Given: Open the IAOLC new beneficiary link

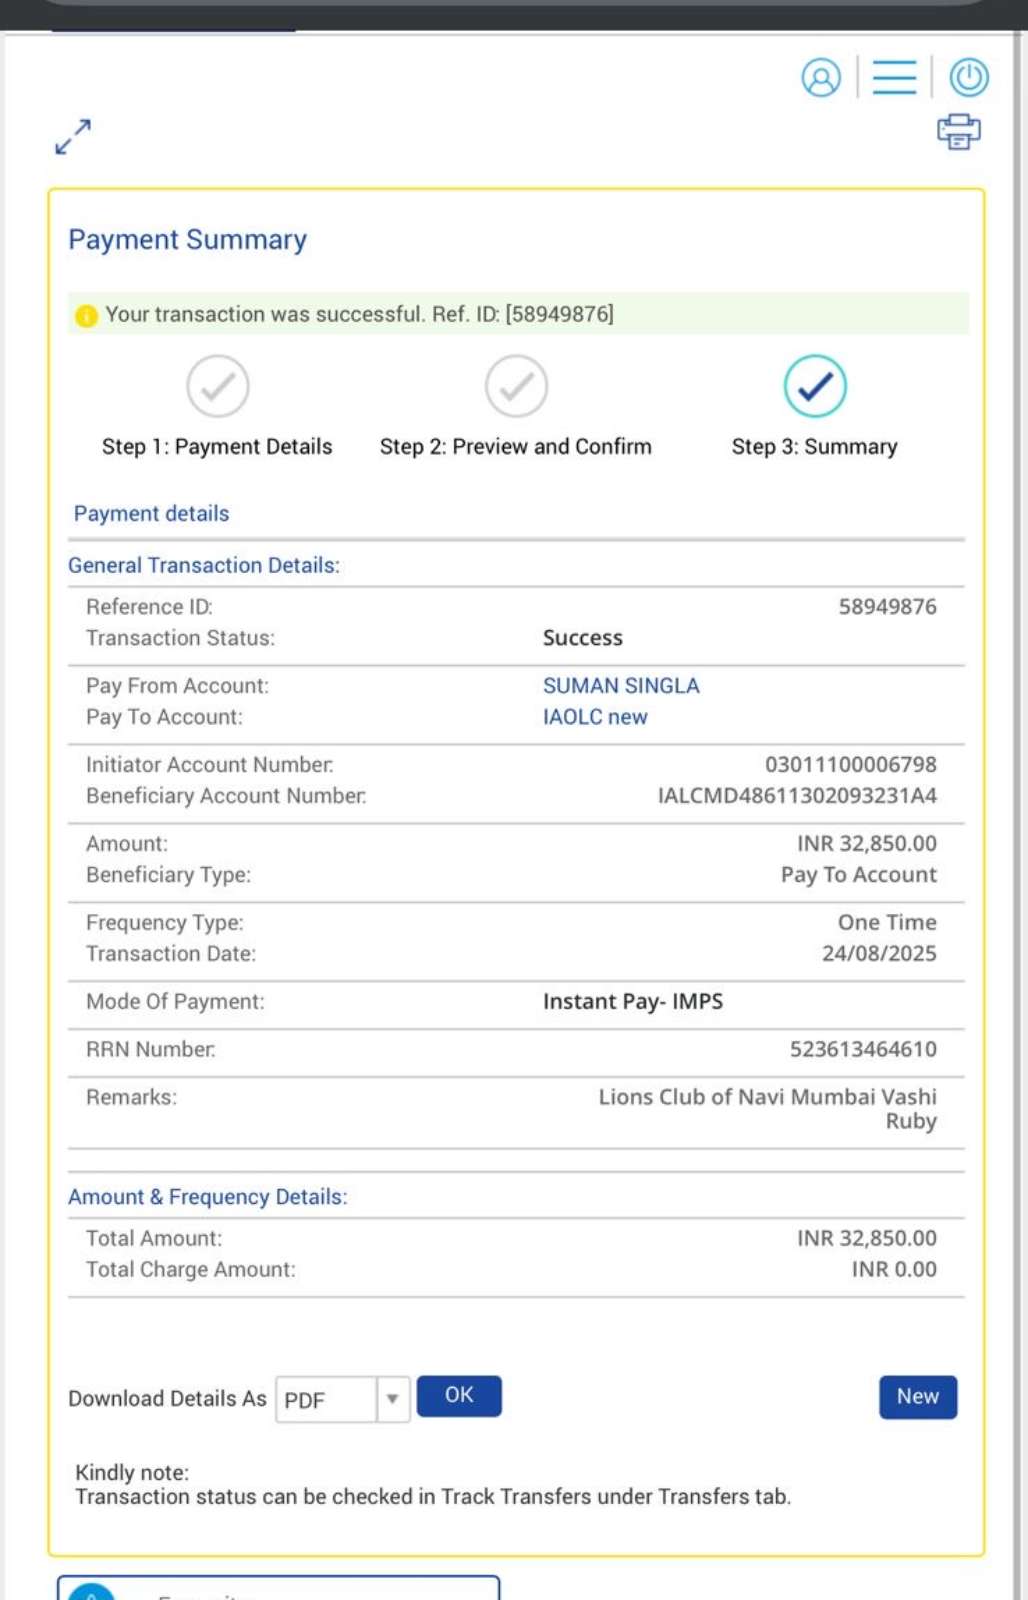Looking at the screenshot, I should [595, 717].
